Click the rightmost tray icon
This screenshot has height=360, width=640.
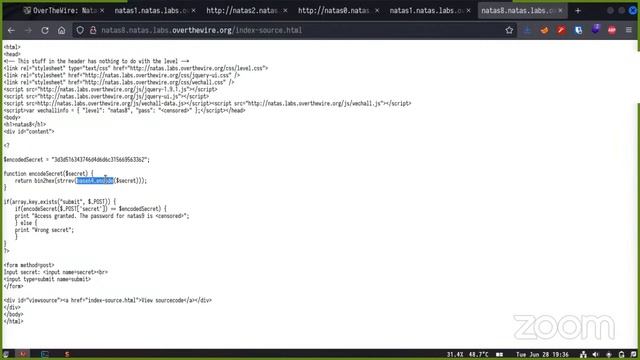pos(633,354)
